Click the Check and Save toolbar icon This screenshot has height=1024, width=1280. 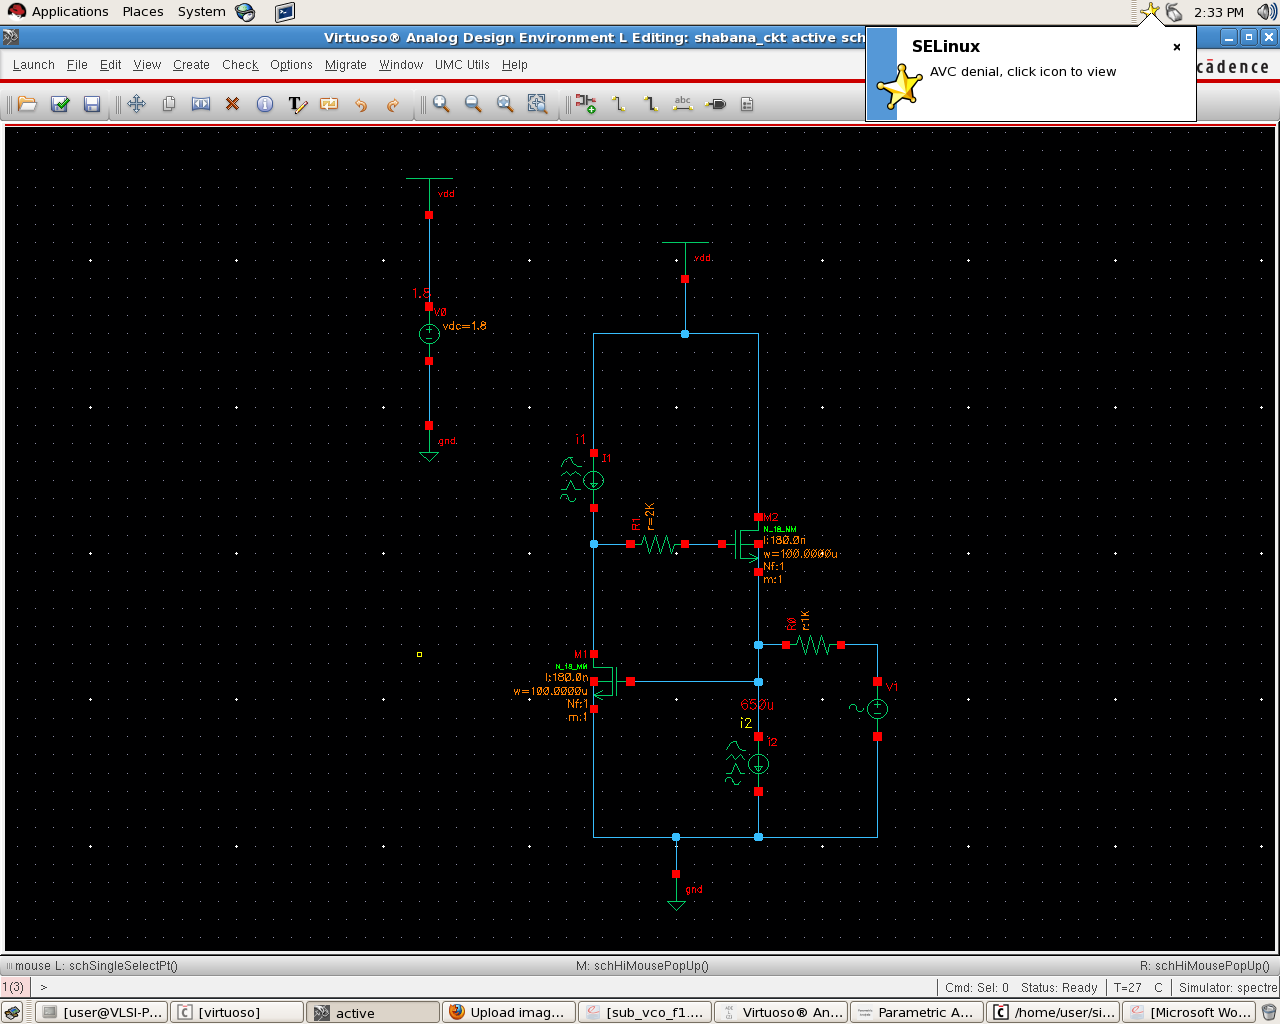pyautogui.click(x=60, y=104)
